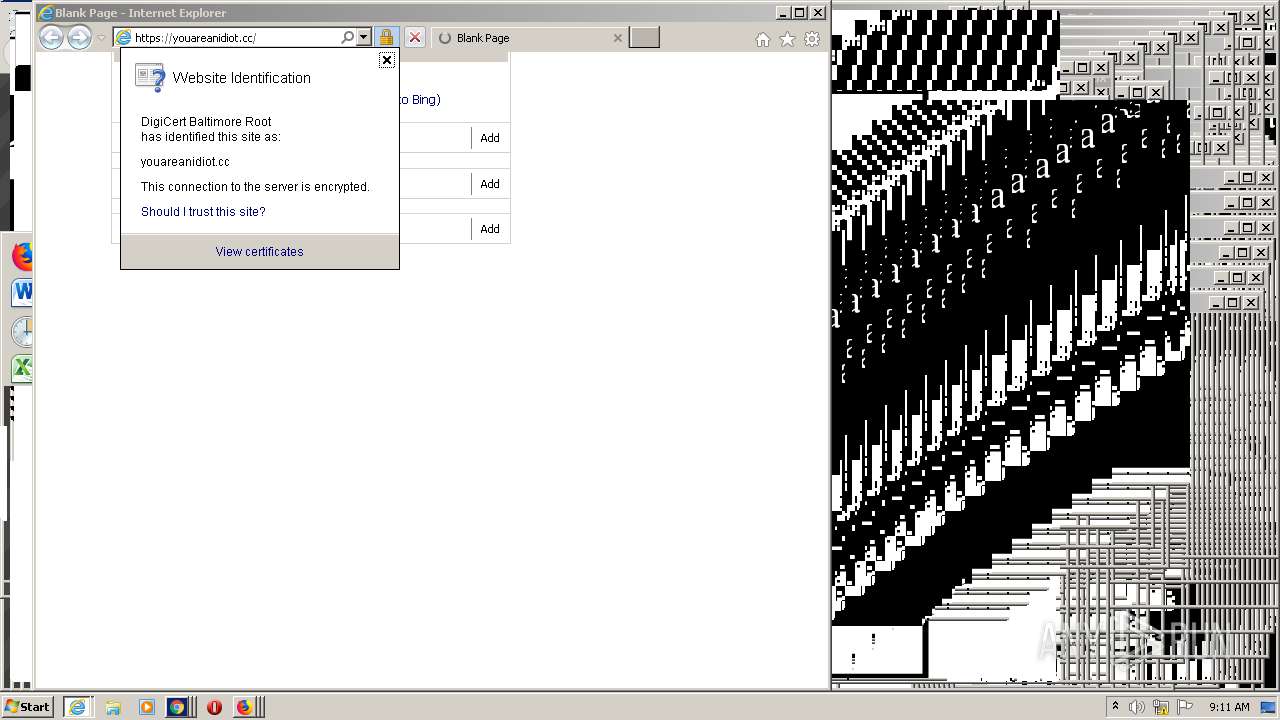The height and width of the screenshot is (720, 1280).
Task: Open the Word desktop shortcut
Action: (21, 293)
